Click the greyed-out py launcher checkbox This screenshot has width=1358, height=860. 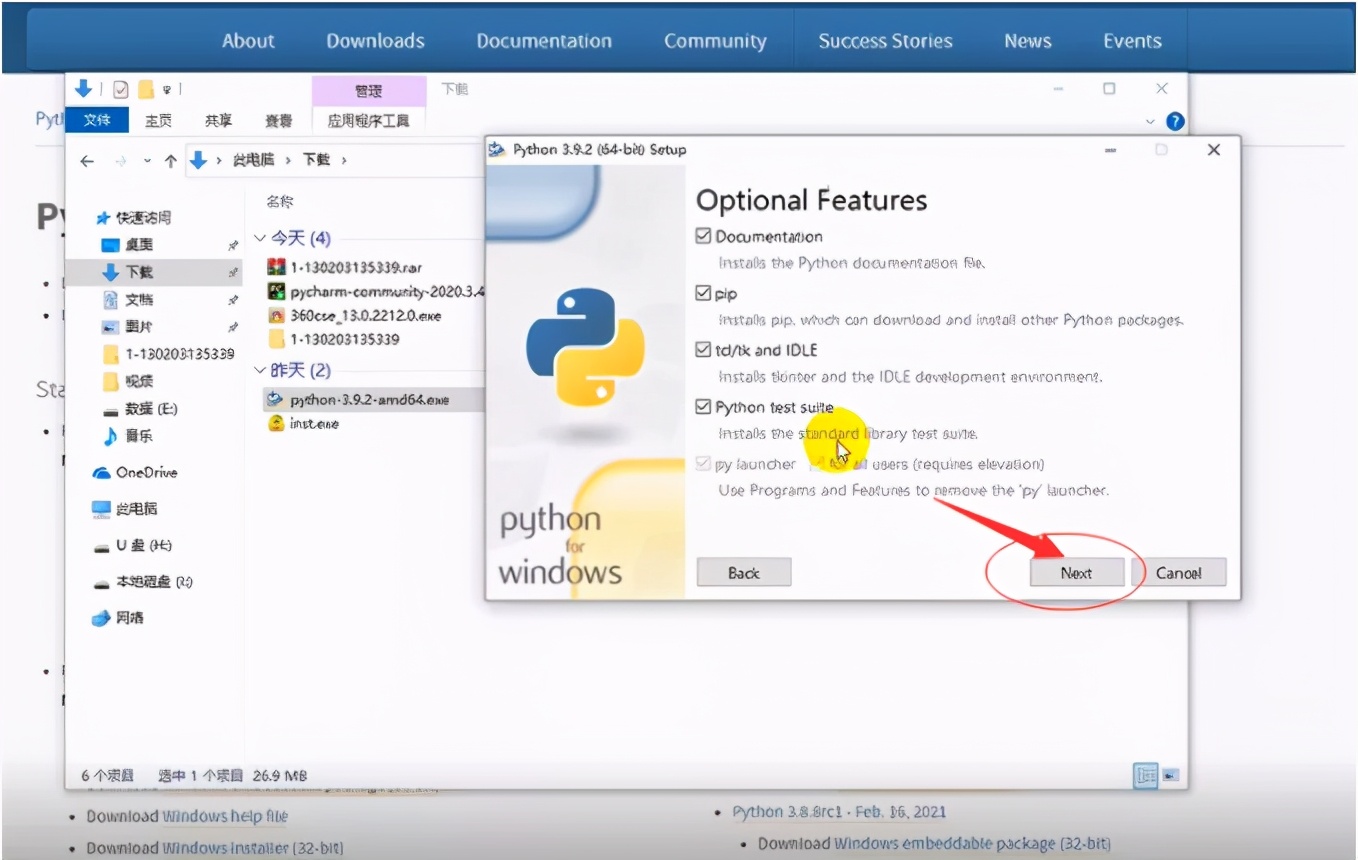(x=703, y=464)
